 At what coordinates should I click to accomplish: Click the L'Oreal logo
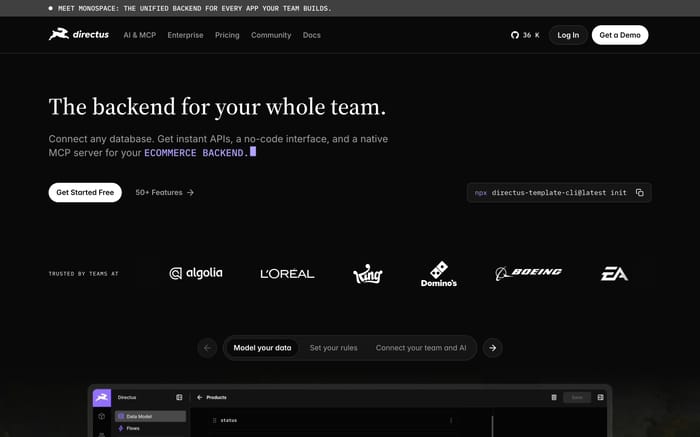click(x=287, y=274)
